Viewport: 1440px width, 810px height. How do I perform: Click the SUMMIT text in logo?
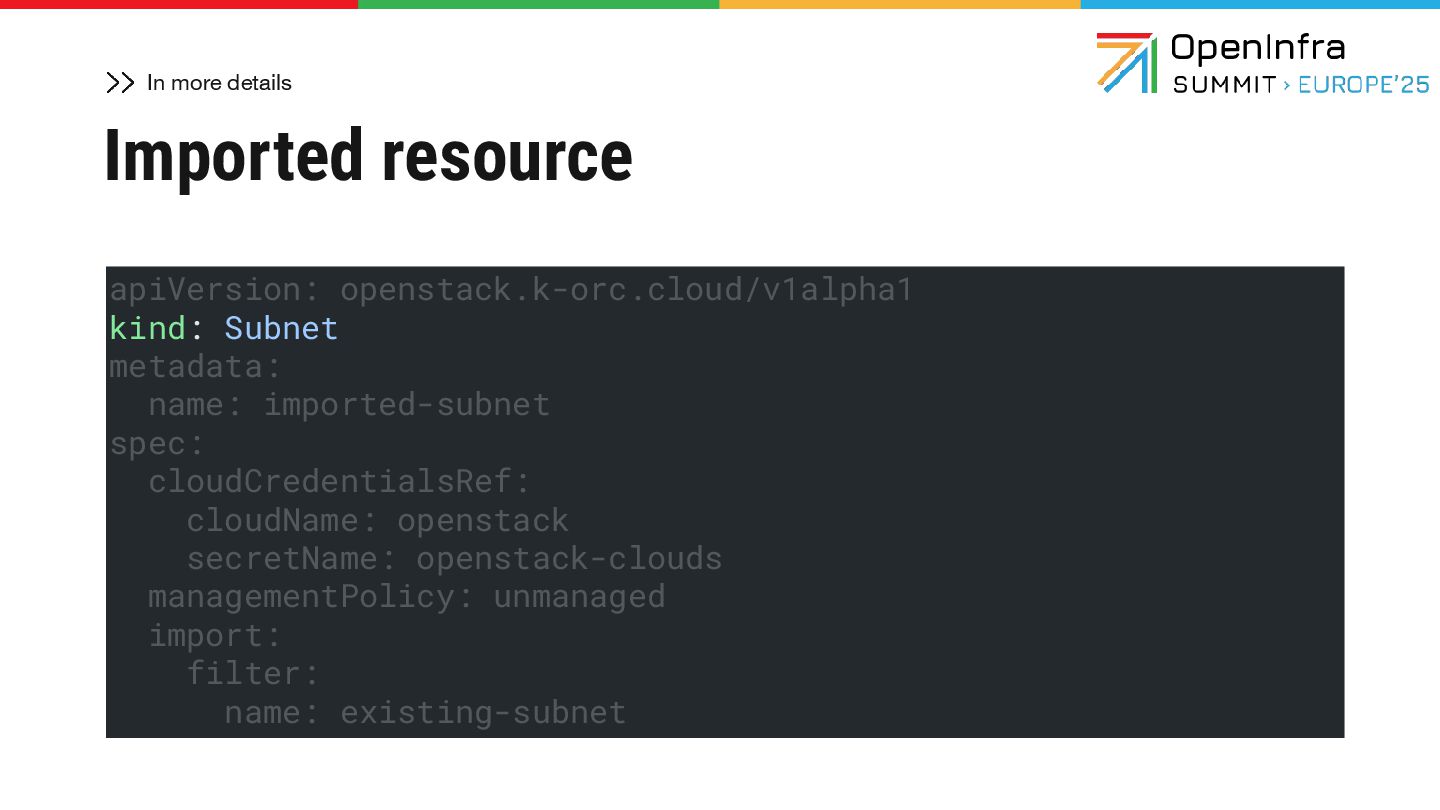click(1224, 85)
